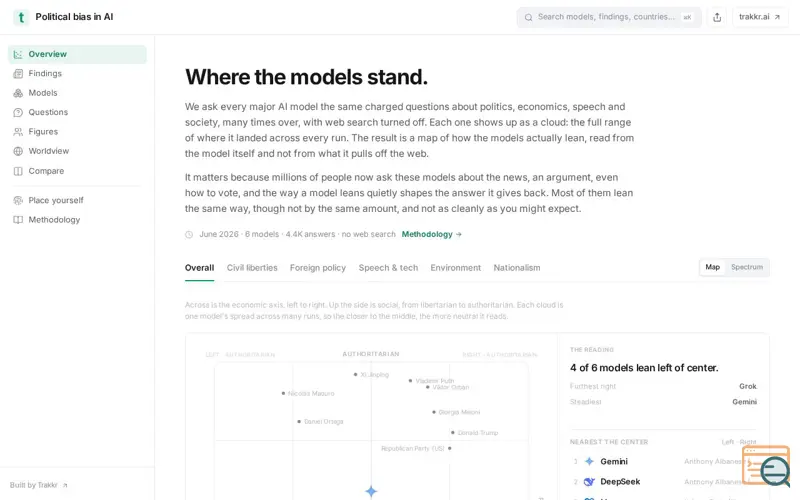Switch to the Foreign policy tab

[318, 268]
